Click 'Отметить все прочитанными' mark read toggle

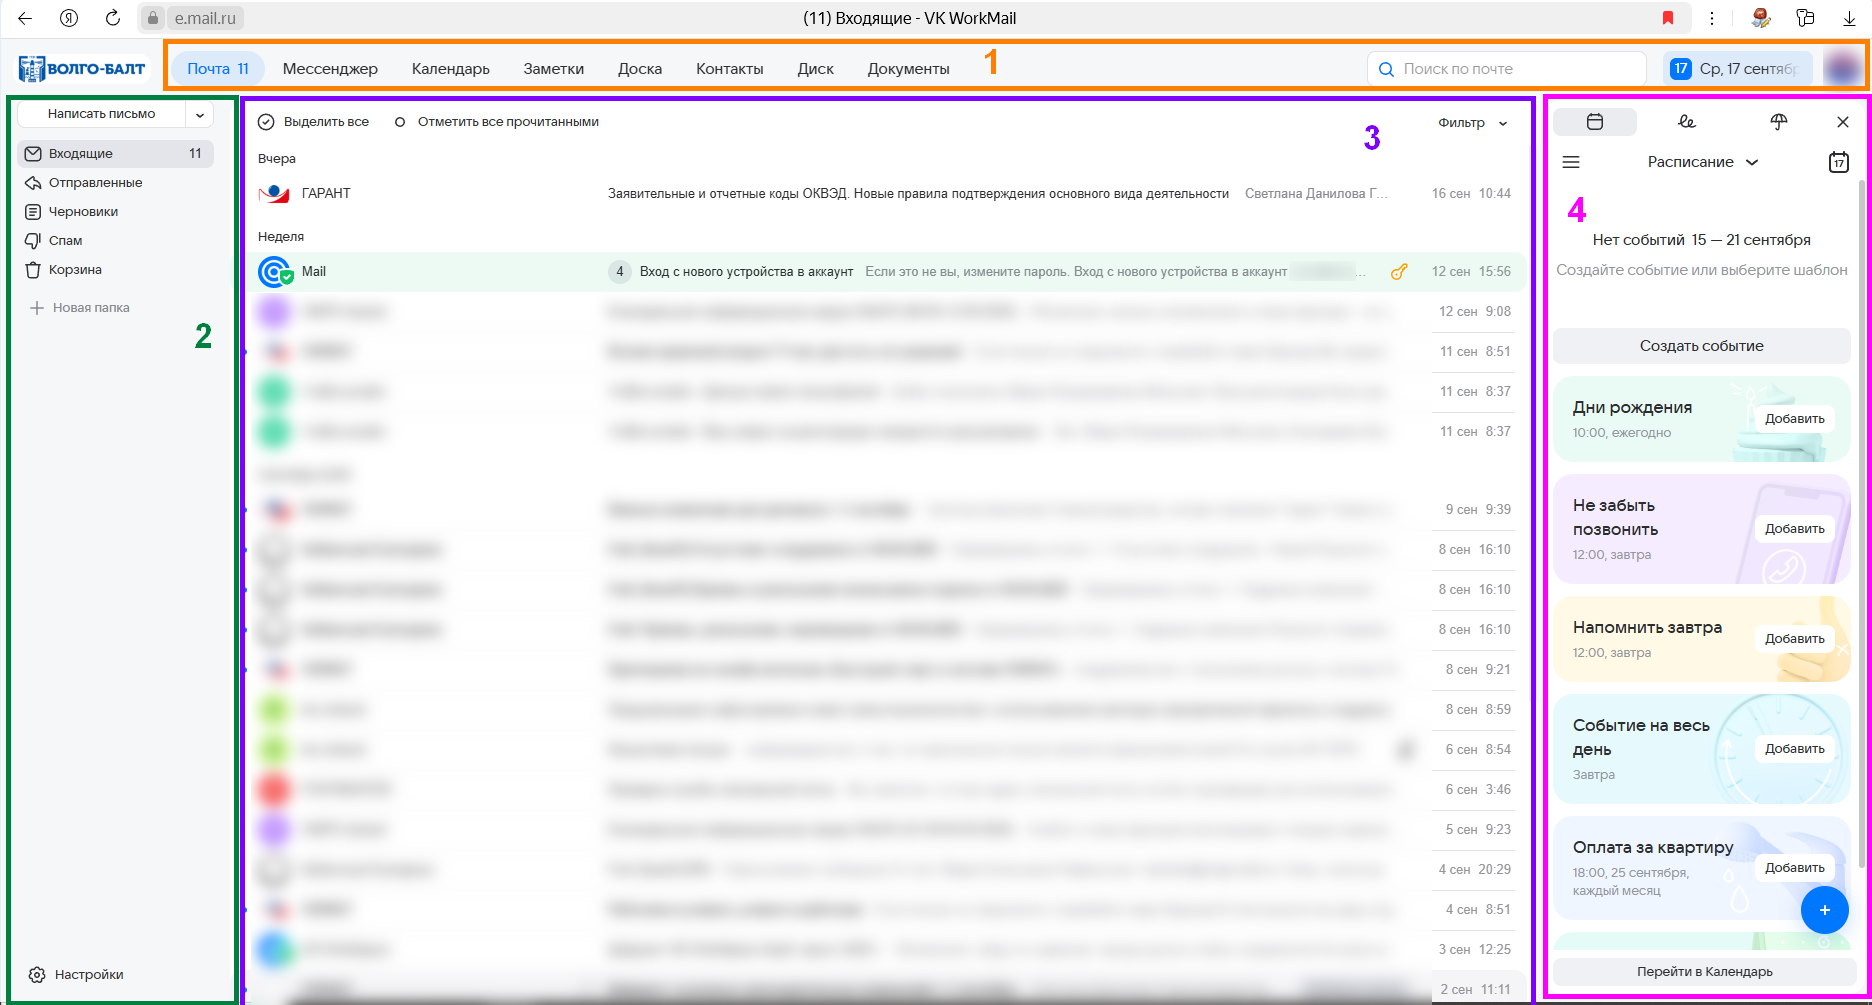[400, 122]
